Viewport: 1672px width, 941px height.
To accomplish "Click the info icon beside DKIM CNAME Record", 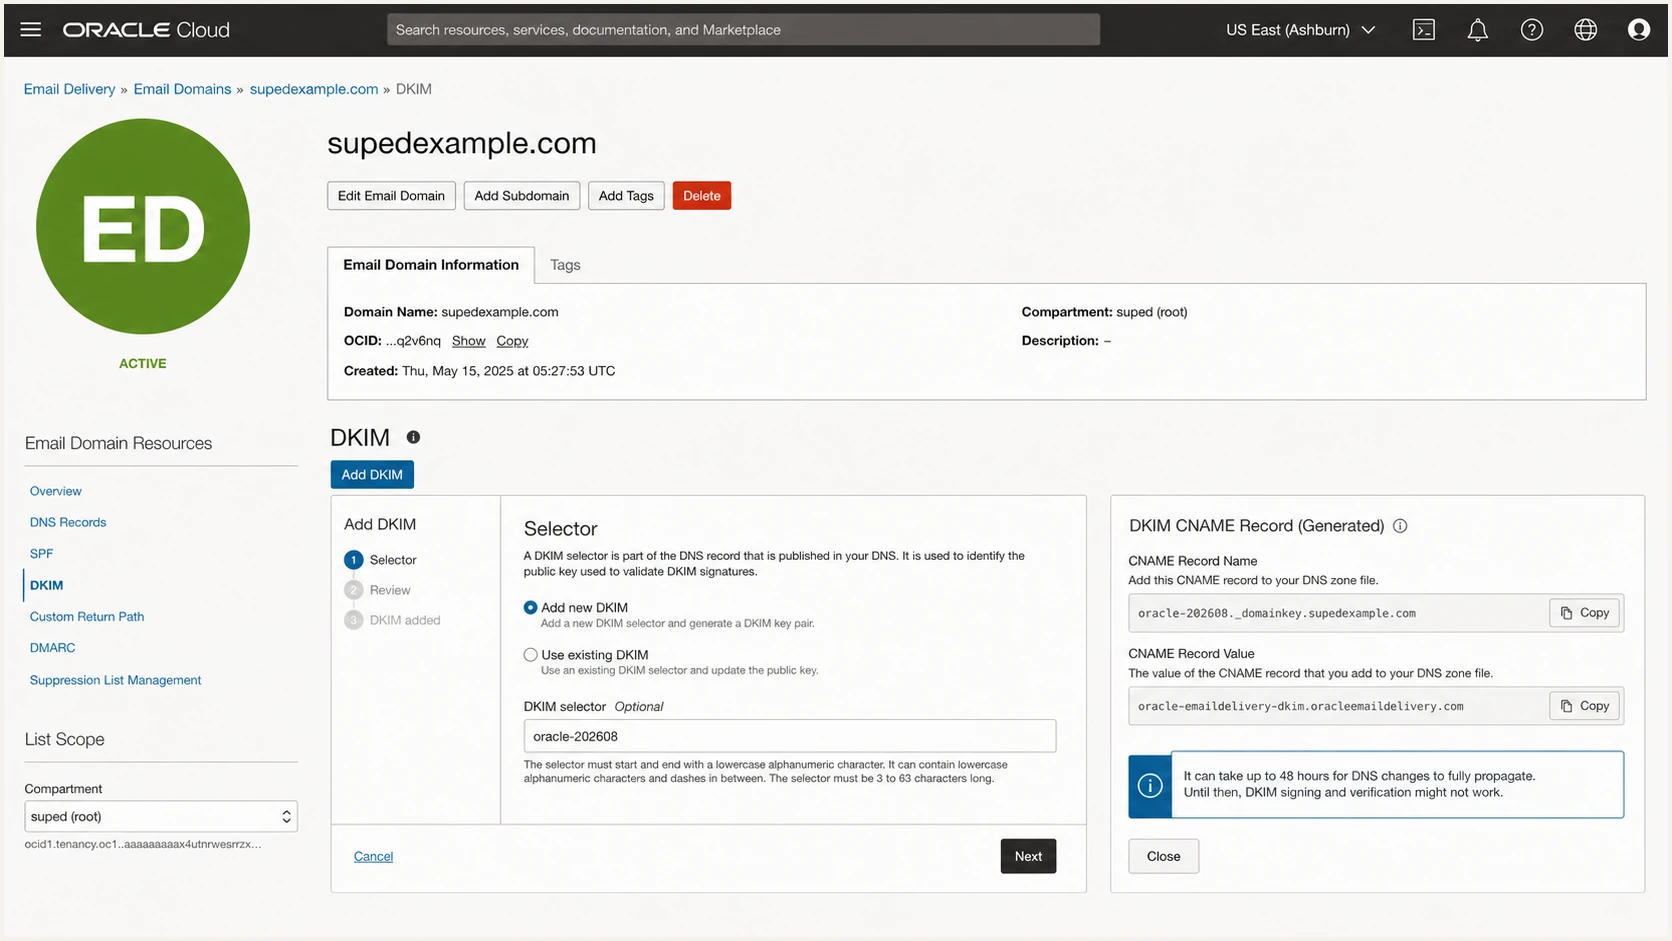I will click(x=1400, y=526).
